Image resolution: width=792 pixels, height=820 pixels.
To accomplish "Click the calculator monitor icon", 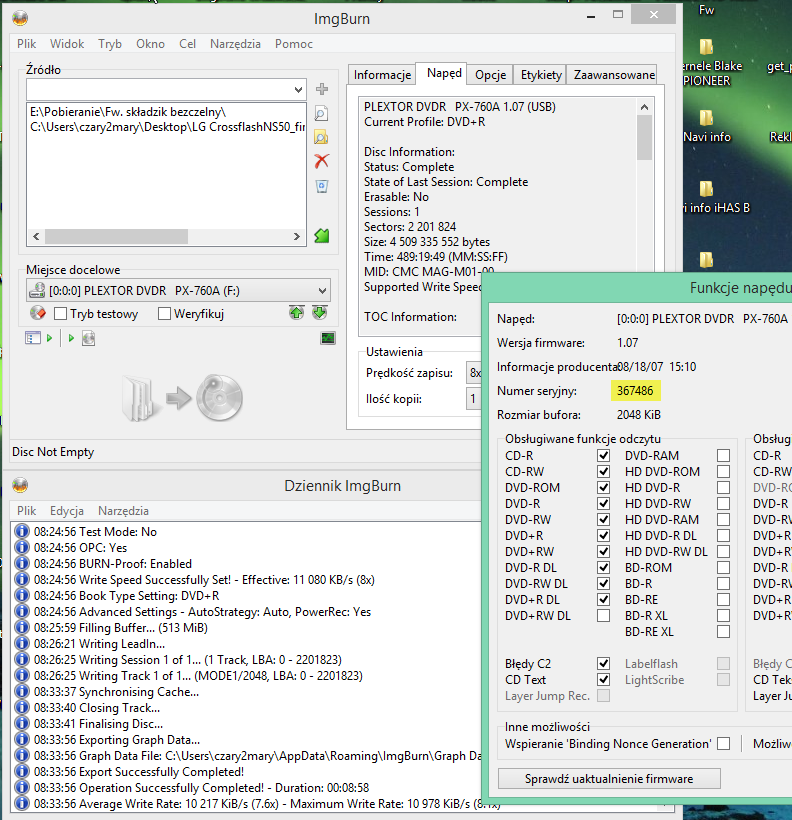I will coord(328,338).
